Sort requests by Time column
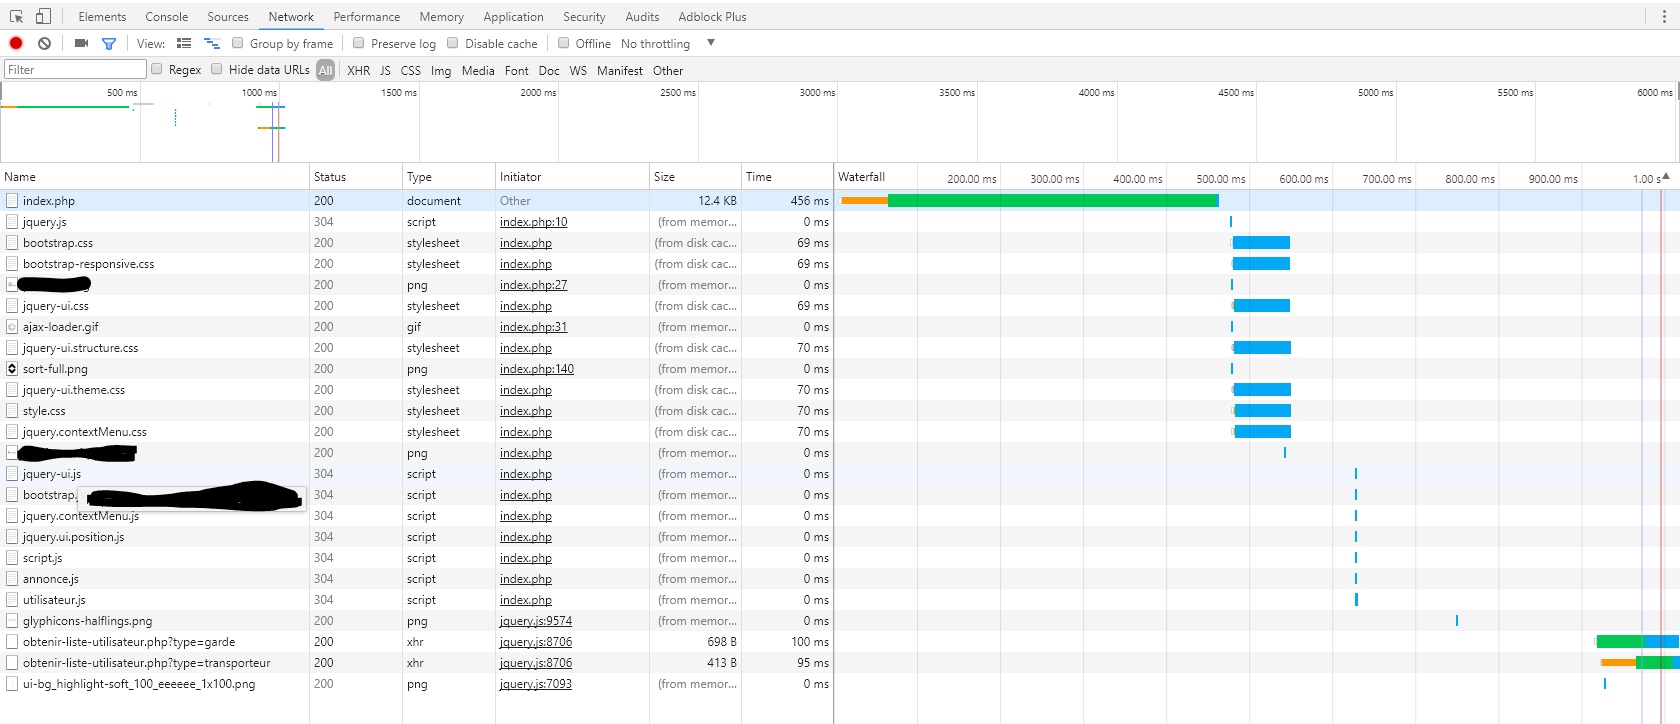Viewport: 1680px width, 724px height. (787, 177)
